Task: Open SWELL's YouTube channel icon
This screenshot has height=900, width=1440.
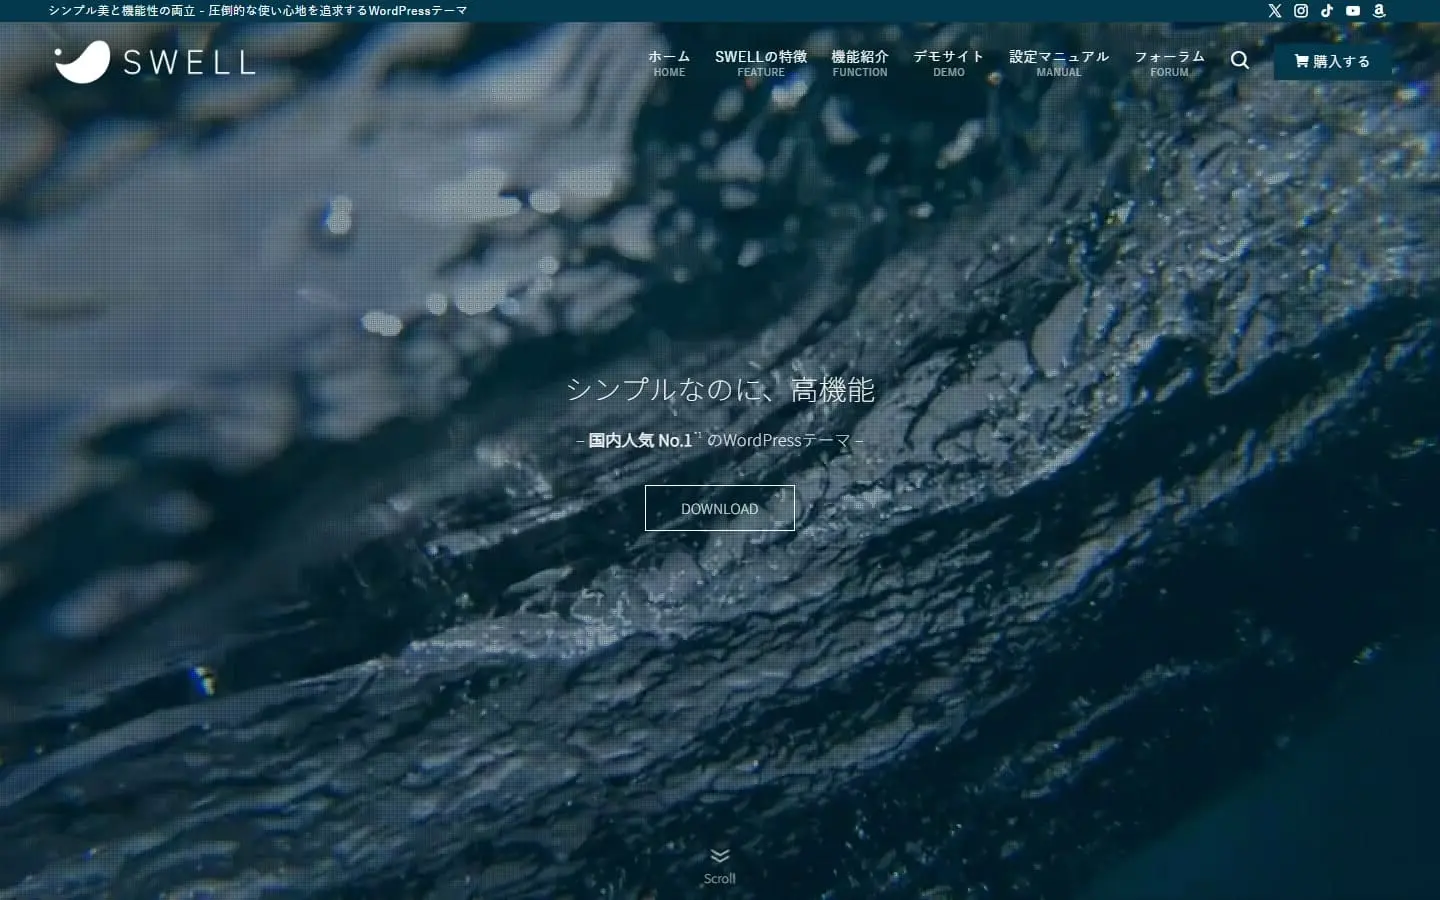Action: (x=1353, y=11)
